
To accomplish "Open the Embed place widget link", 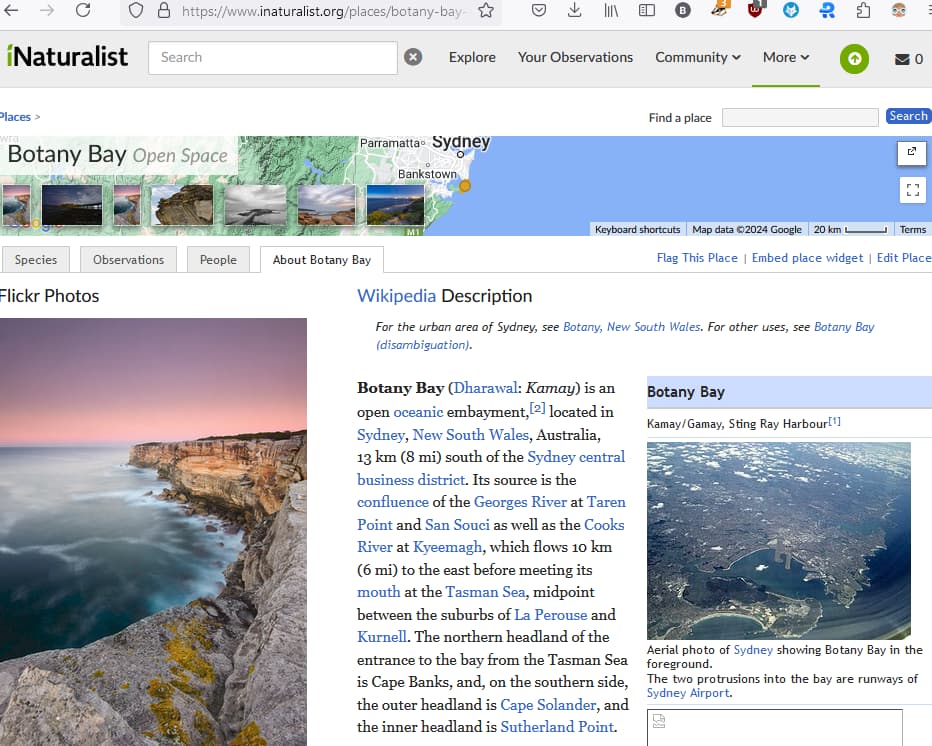I will pyautogui.click(x=807, y=257).
